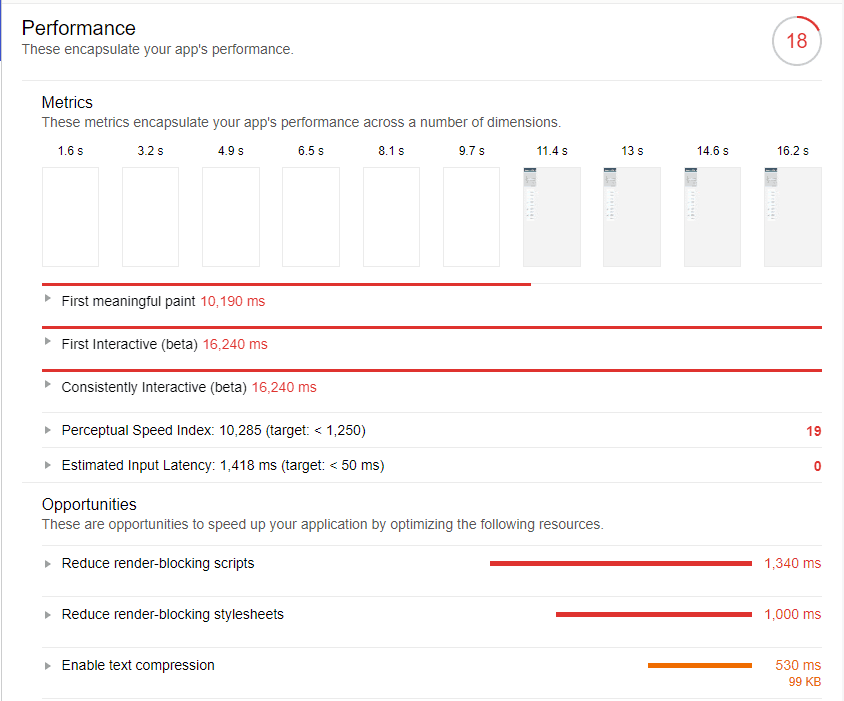
Task: Select the 13 s filmstrip frame
Action: coord(632,217)
